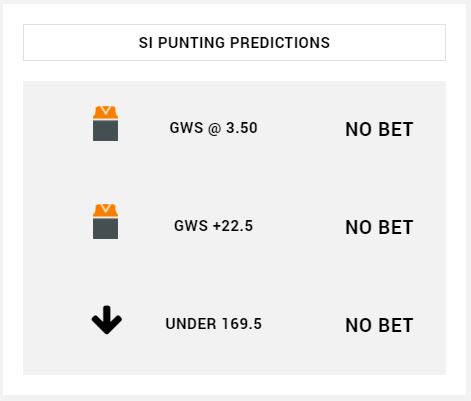Image resolution: width=471 pixels, height=401 pixels.
Task: Select the 169.5 total points number
Action: point(242,324)
